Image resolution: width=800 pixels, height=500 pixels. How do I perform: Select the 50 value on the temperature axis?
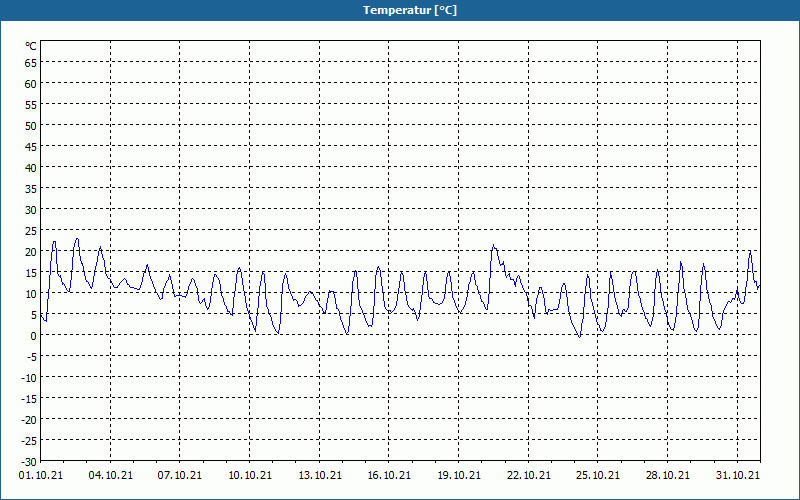point(31,126)
